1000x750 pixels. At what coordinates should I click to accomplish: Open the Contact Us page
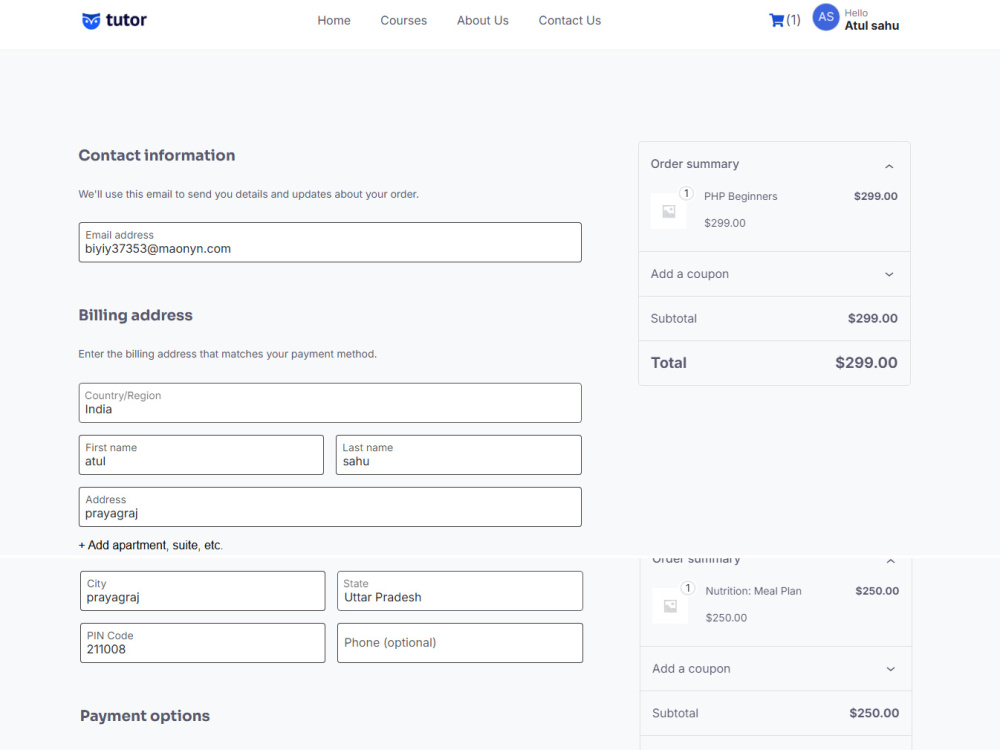click(570, 20)
